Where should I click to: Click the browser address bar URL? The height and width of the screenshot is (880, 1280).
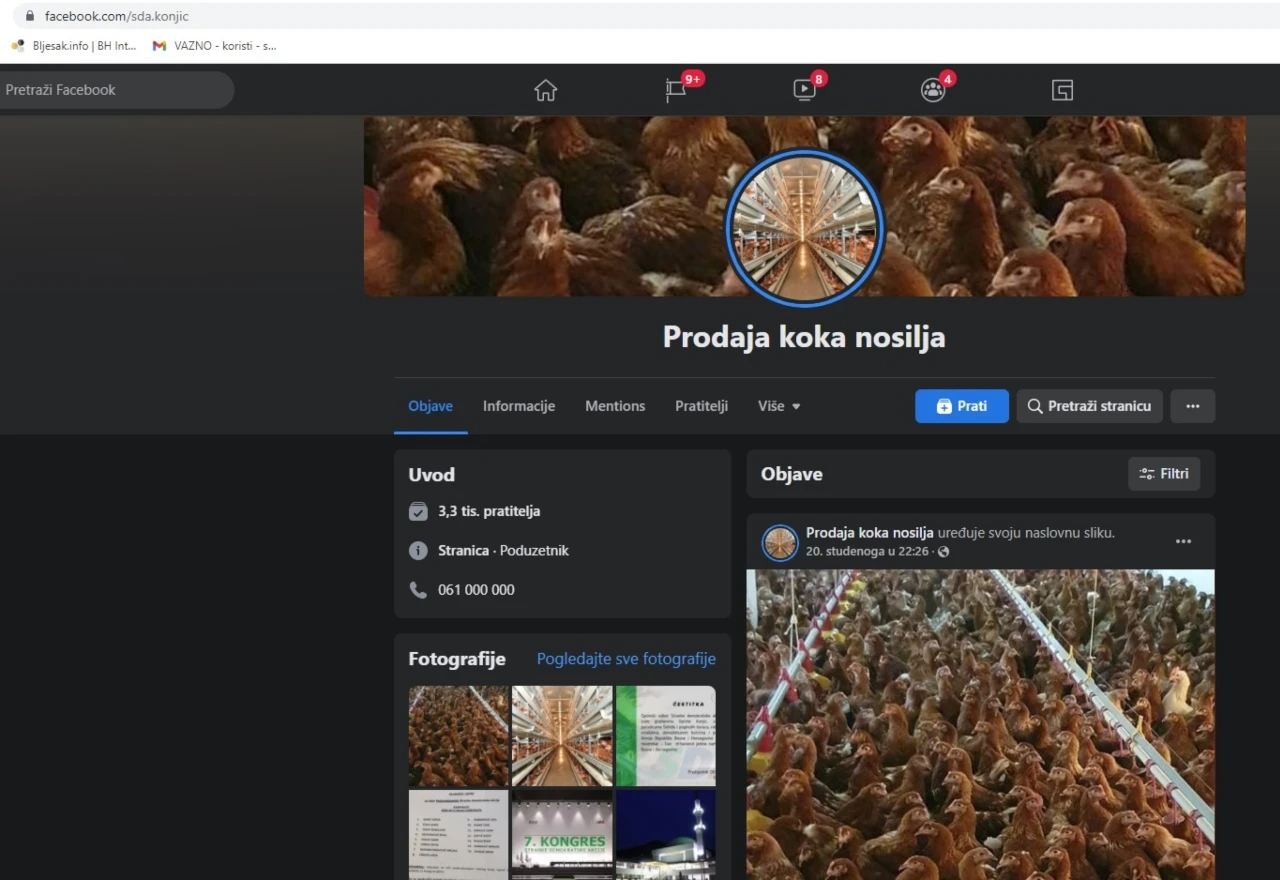pos(116,16)
